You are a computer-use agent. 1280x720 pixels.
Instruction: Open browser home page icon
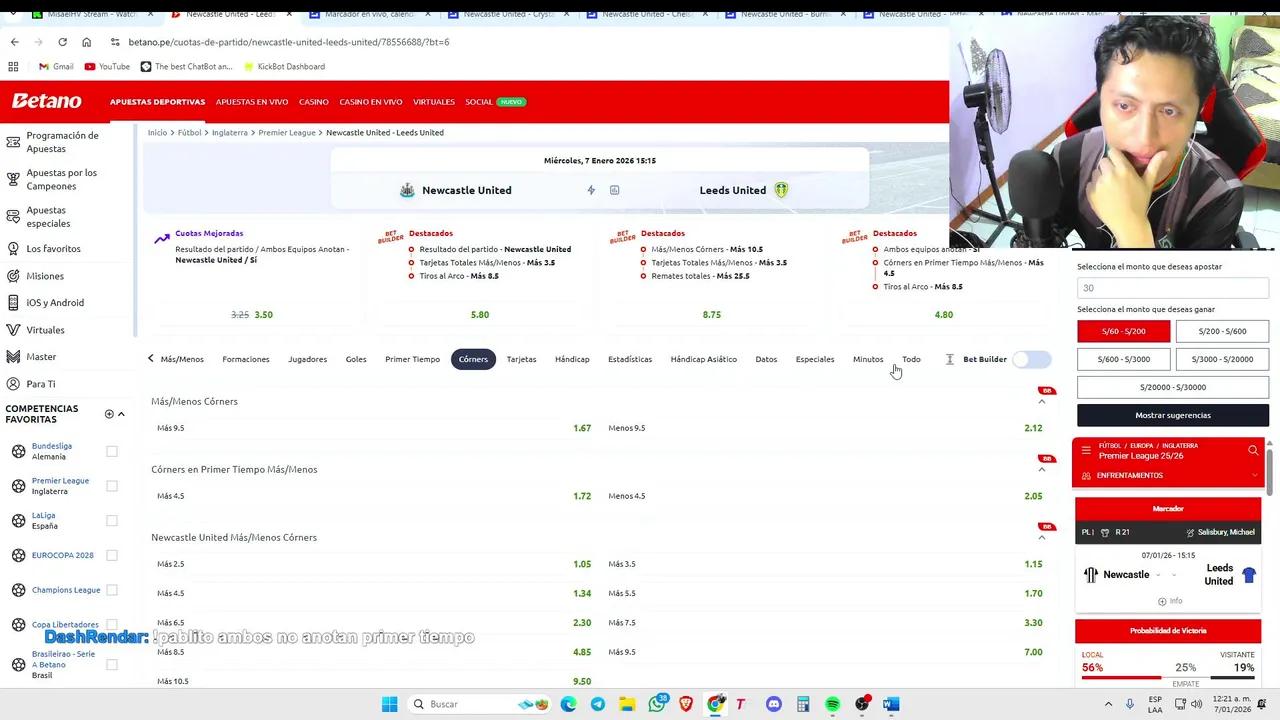(x=86, y=42)
